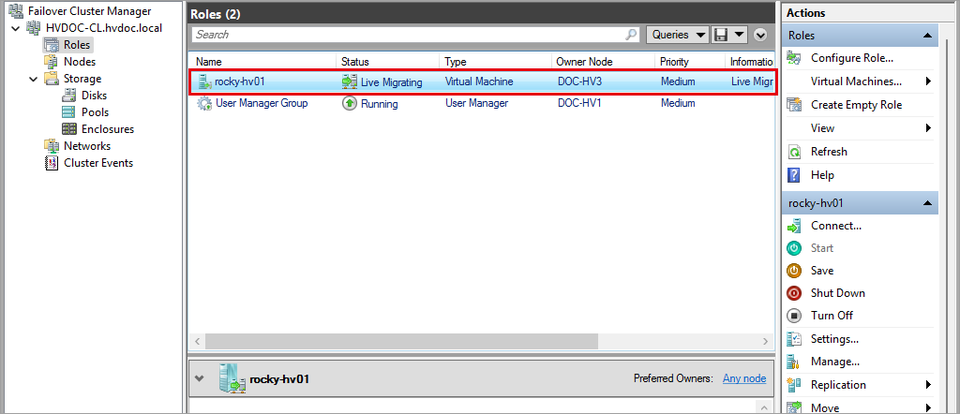Image resolution: width=960 pixels, height=414 pixels.
Task: Click the scroll up arrow in details pane
Action: click(x=765, y=406)
